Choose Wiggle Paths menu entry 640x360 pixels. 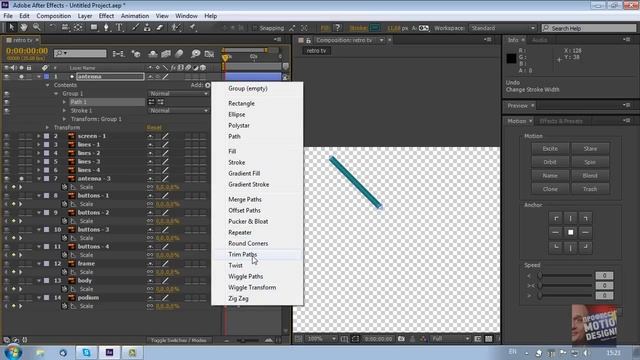point(246,276)
